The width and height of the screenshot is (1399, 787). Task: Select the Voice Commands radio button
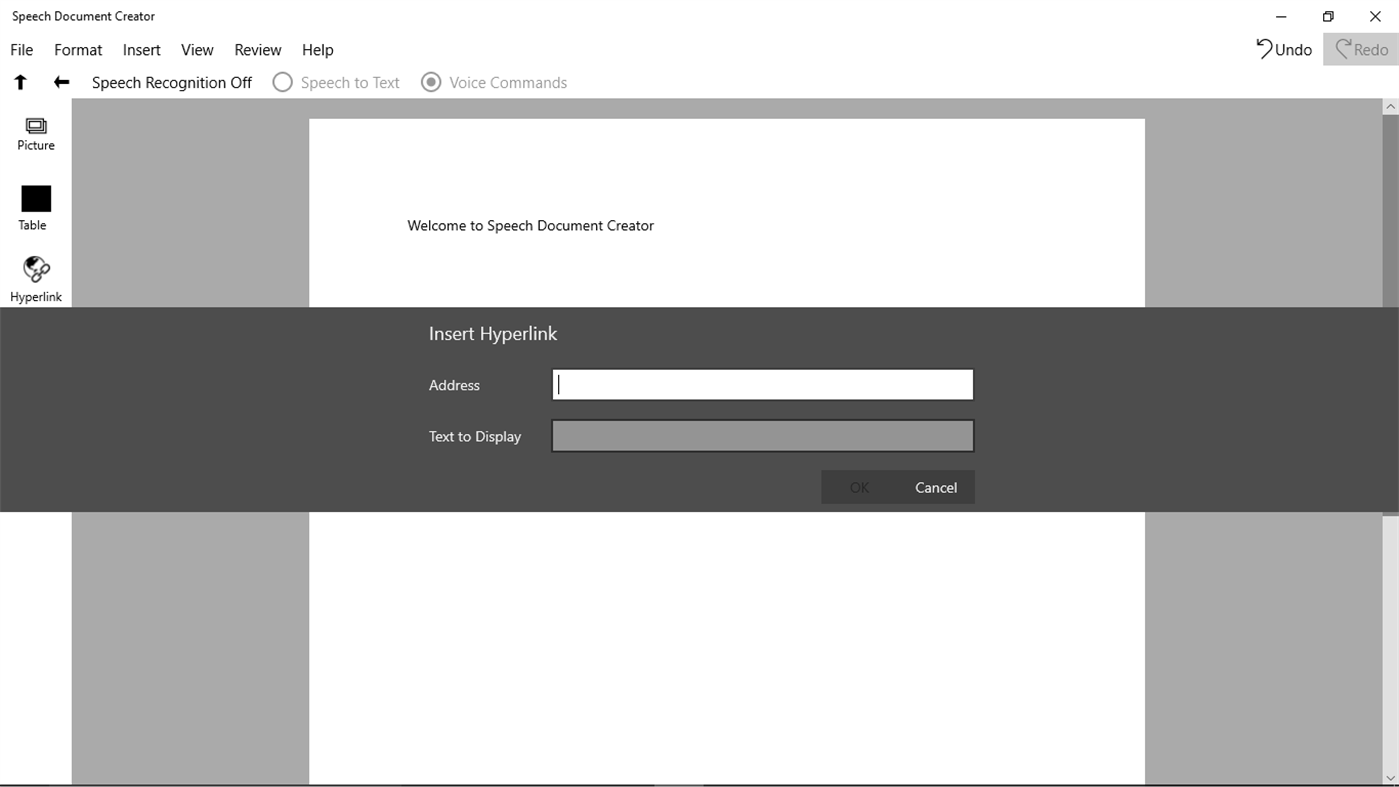[x=431, y=82]
